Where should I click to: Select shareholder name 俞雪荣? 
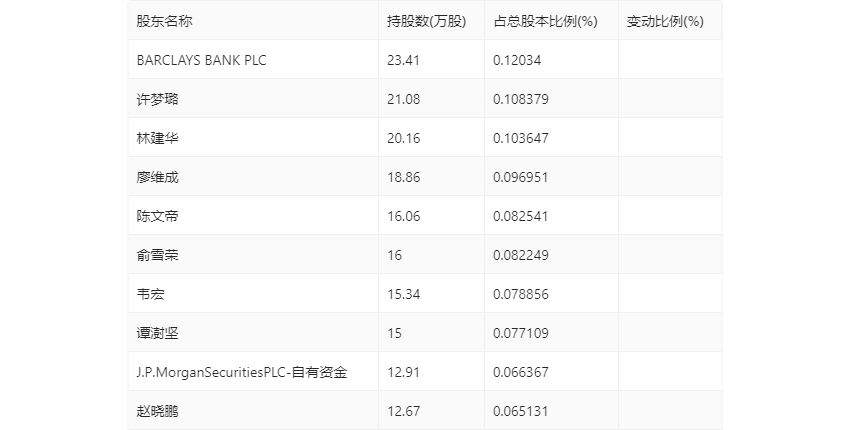157,255
